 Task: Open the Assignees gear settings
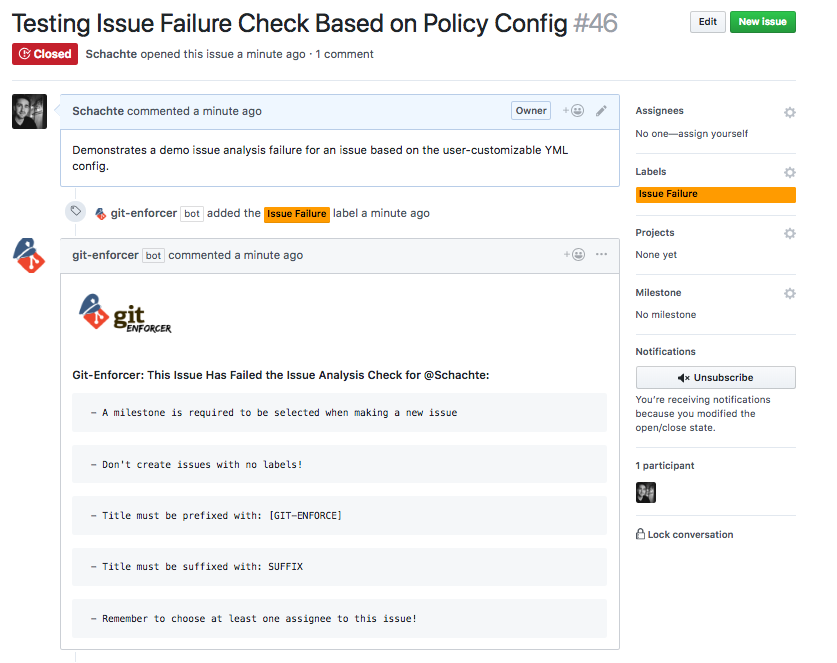[789, 112]
